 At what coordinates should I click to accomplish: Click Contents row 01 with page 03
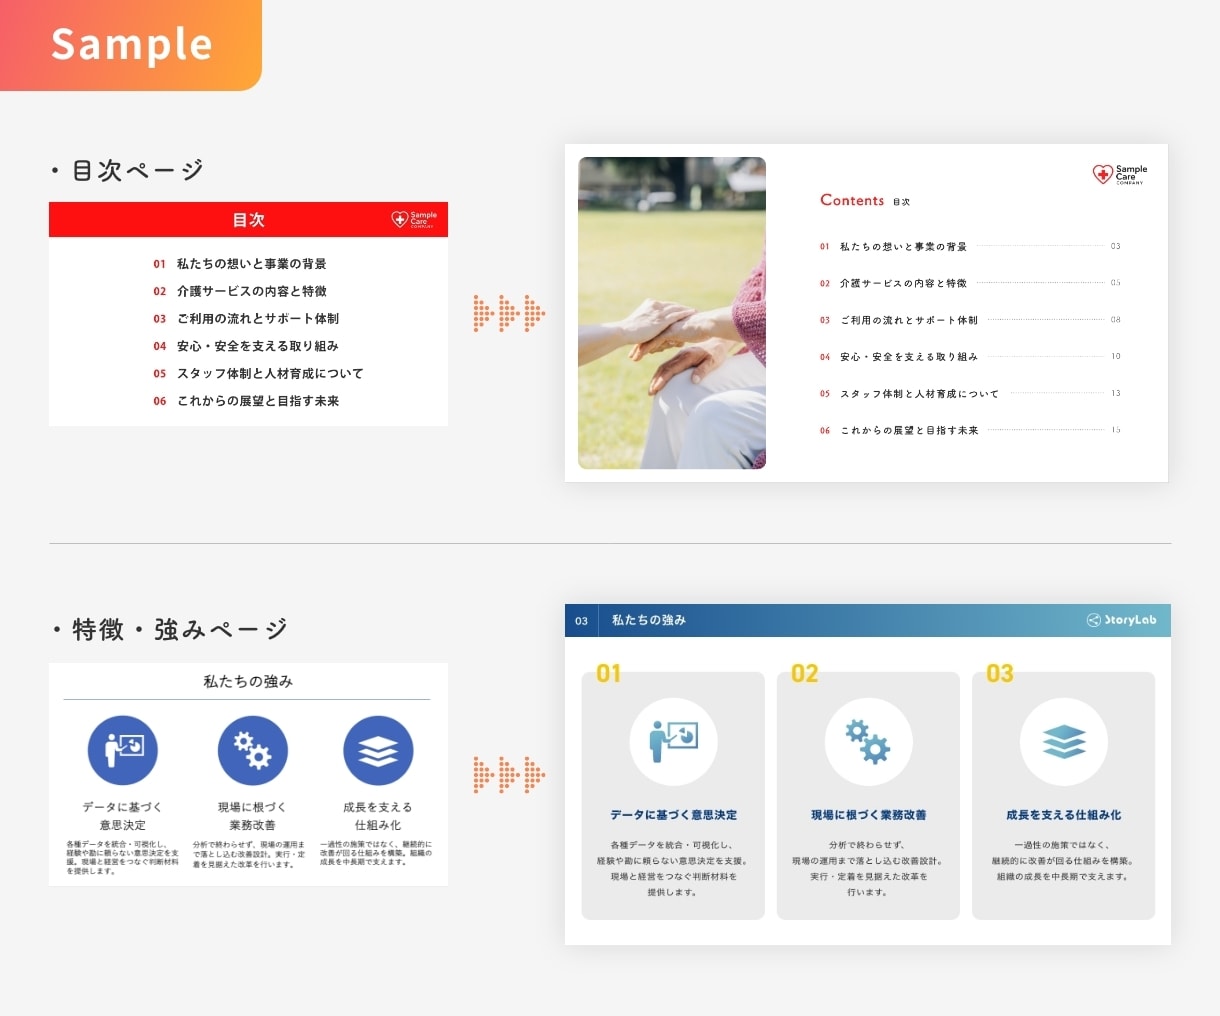970,246
